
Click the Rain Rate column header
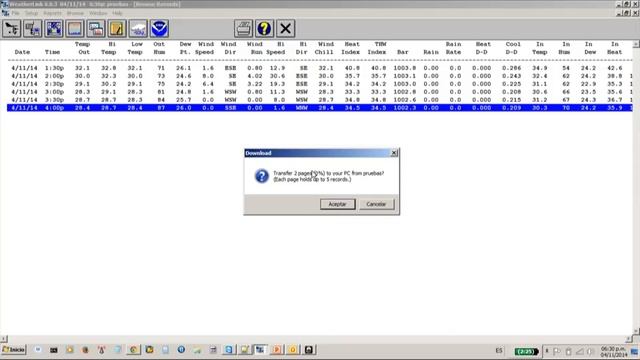pos(453,48)
